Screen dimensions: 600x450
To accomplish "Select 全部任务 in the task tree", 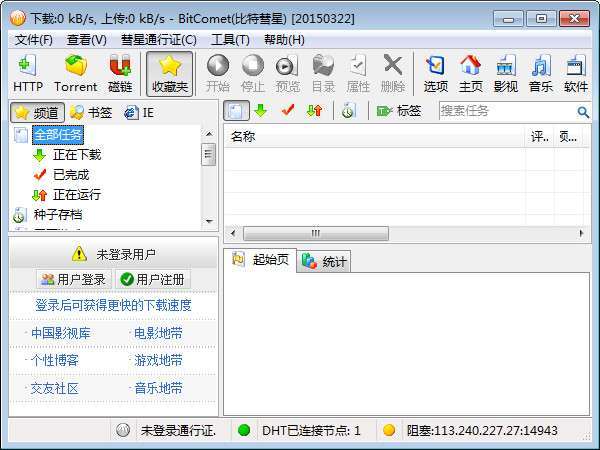I will coord(58,135).
